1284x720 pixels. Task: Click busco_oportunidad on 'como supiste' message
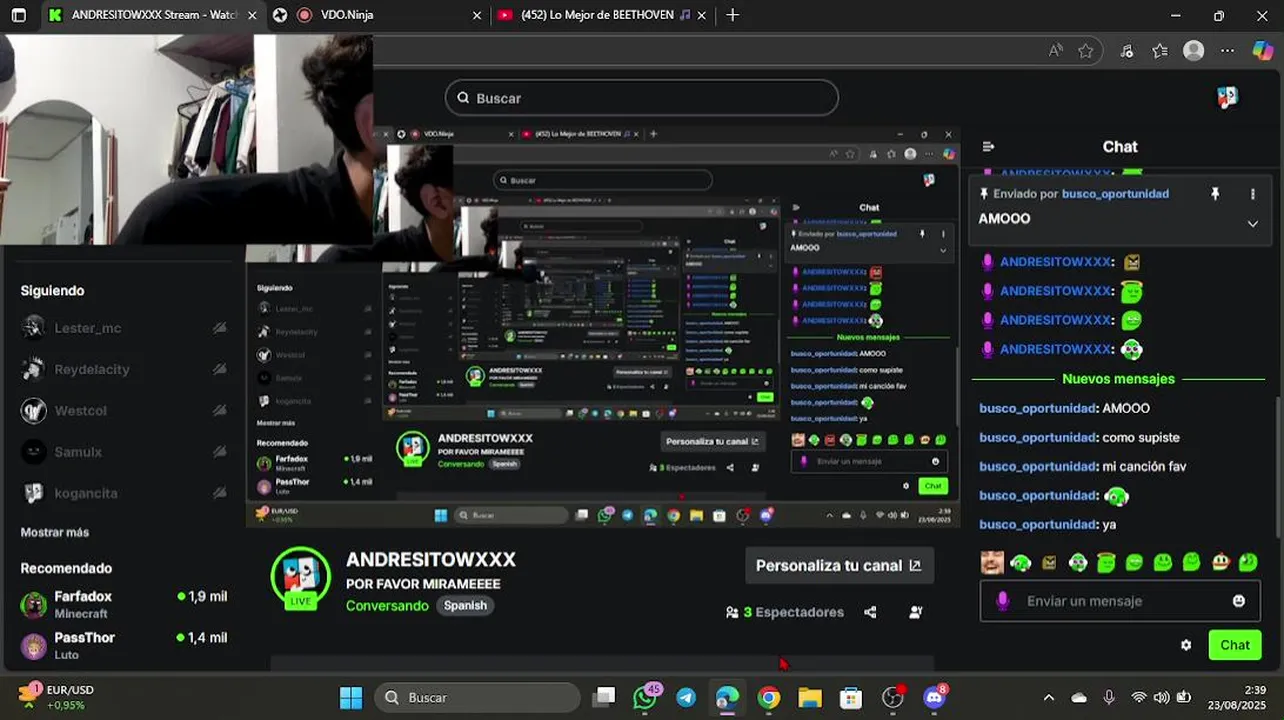(1039, 437)
